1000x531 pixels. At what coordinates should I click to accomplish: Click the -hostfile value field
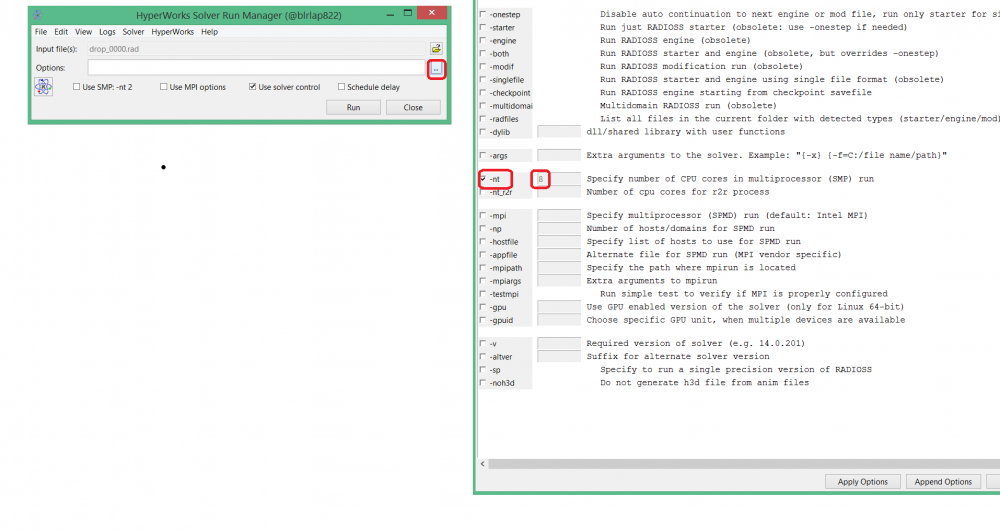pos(559,242)
